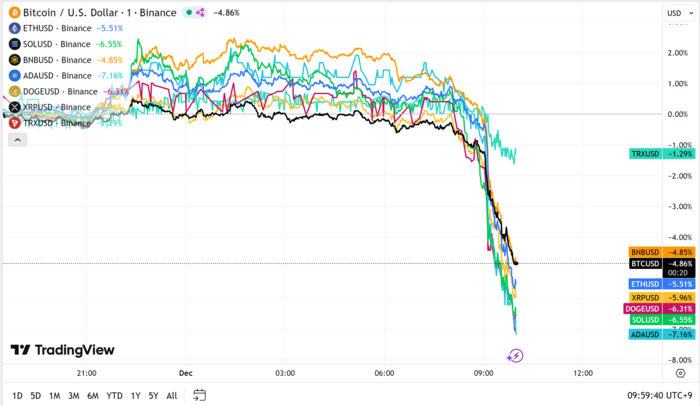
Task: Click the BNB icon beside BNBUSD
Action: pyautogui.click(x=15, y=60)
